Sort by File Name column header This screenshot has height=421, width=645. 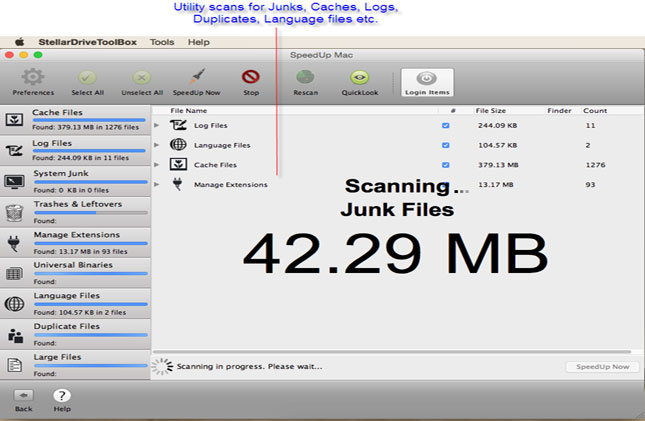pos(188,110)
